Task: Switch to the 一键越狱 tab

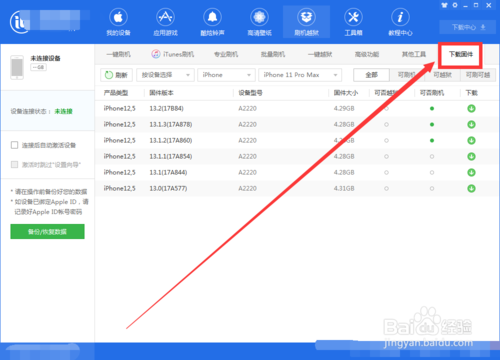Action: coord(320,54)
